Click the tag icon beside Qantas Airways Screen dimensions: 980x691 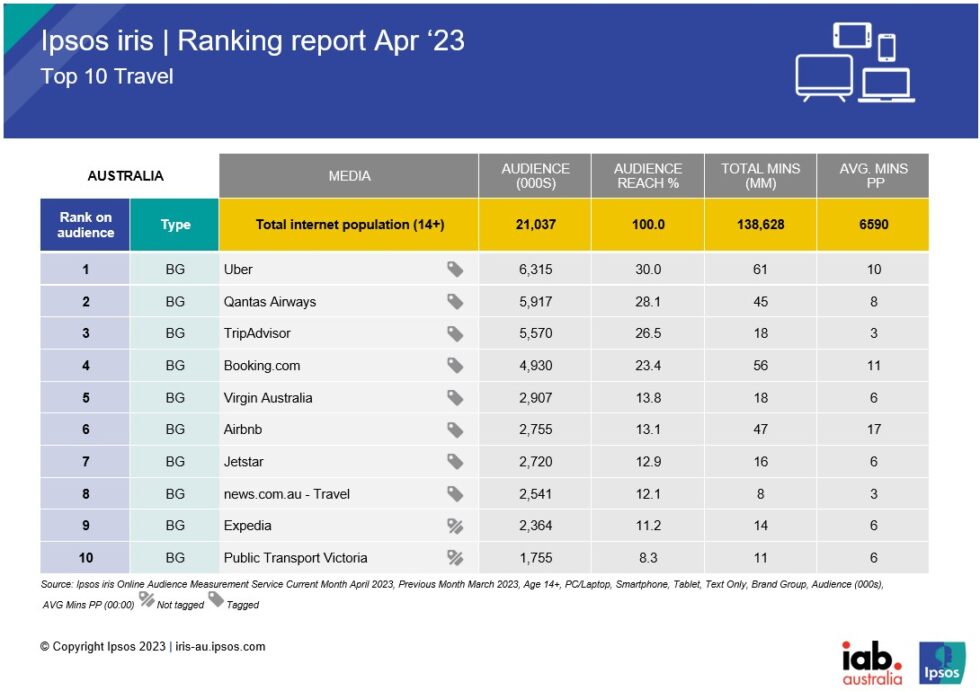coord(456,301)
